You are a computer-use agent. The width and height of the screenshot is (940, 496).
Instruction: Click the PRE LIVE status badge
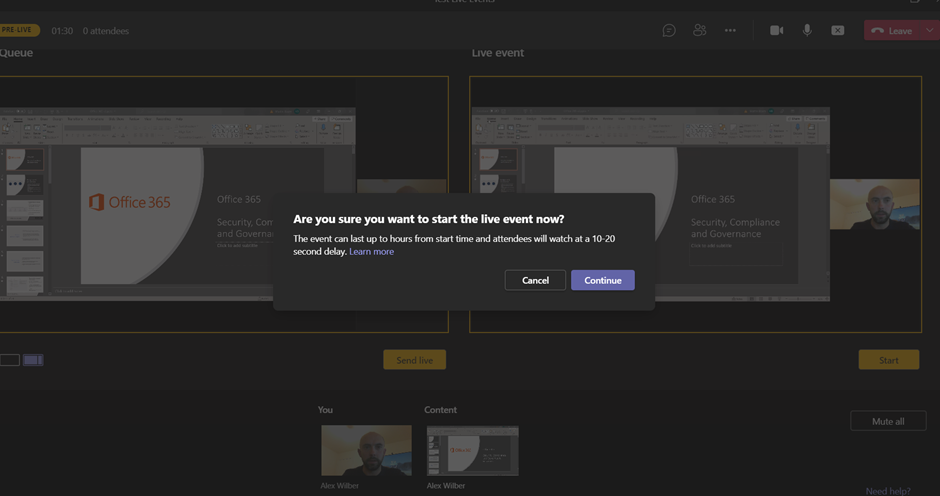pos(19,31)
